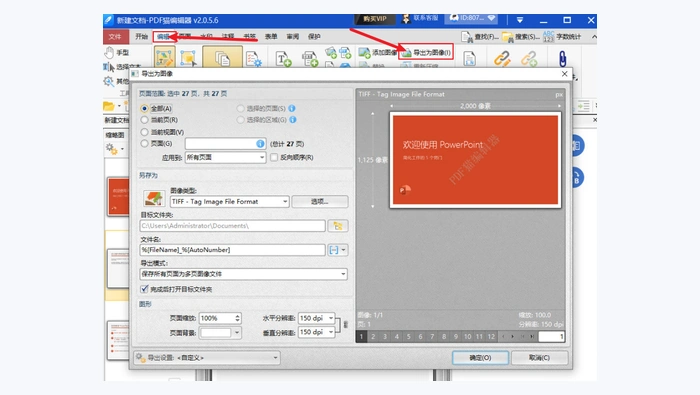The height and width of the screenshot is (395, 700).
Task: Click the page range input field
Action: pyautogui.click(x=225, y=143)
